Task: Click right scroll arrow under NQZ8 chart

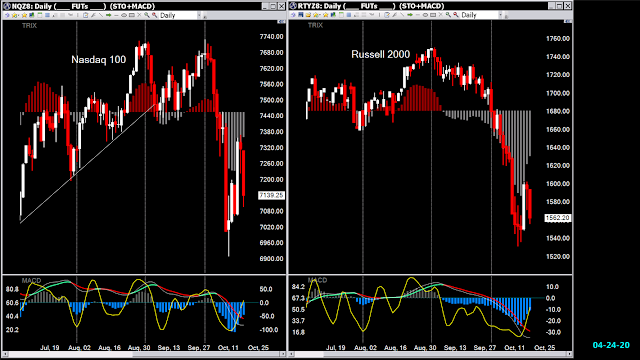Action: pos(283,354)
